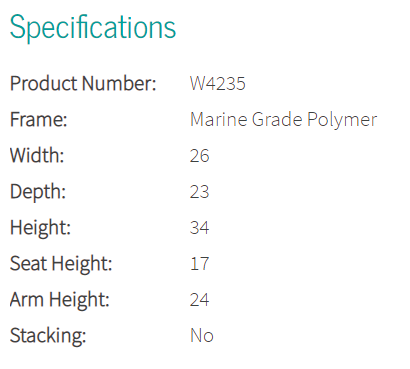
Task: Click the word Polymer in Frame value
Action: [x=342, y=121]
